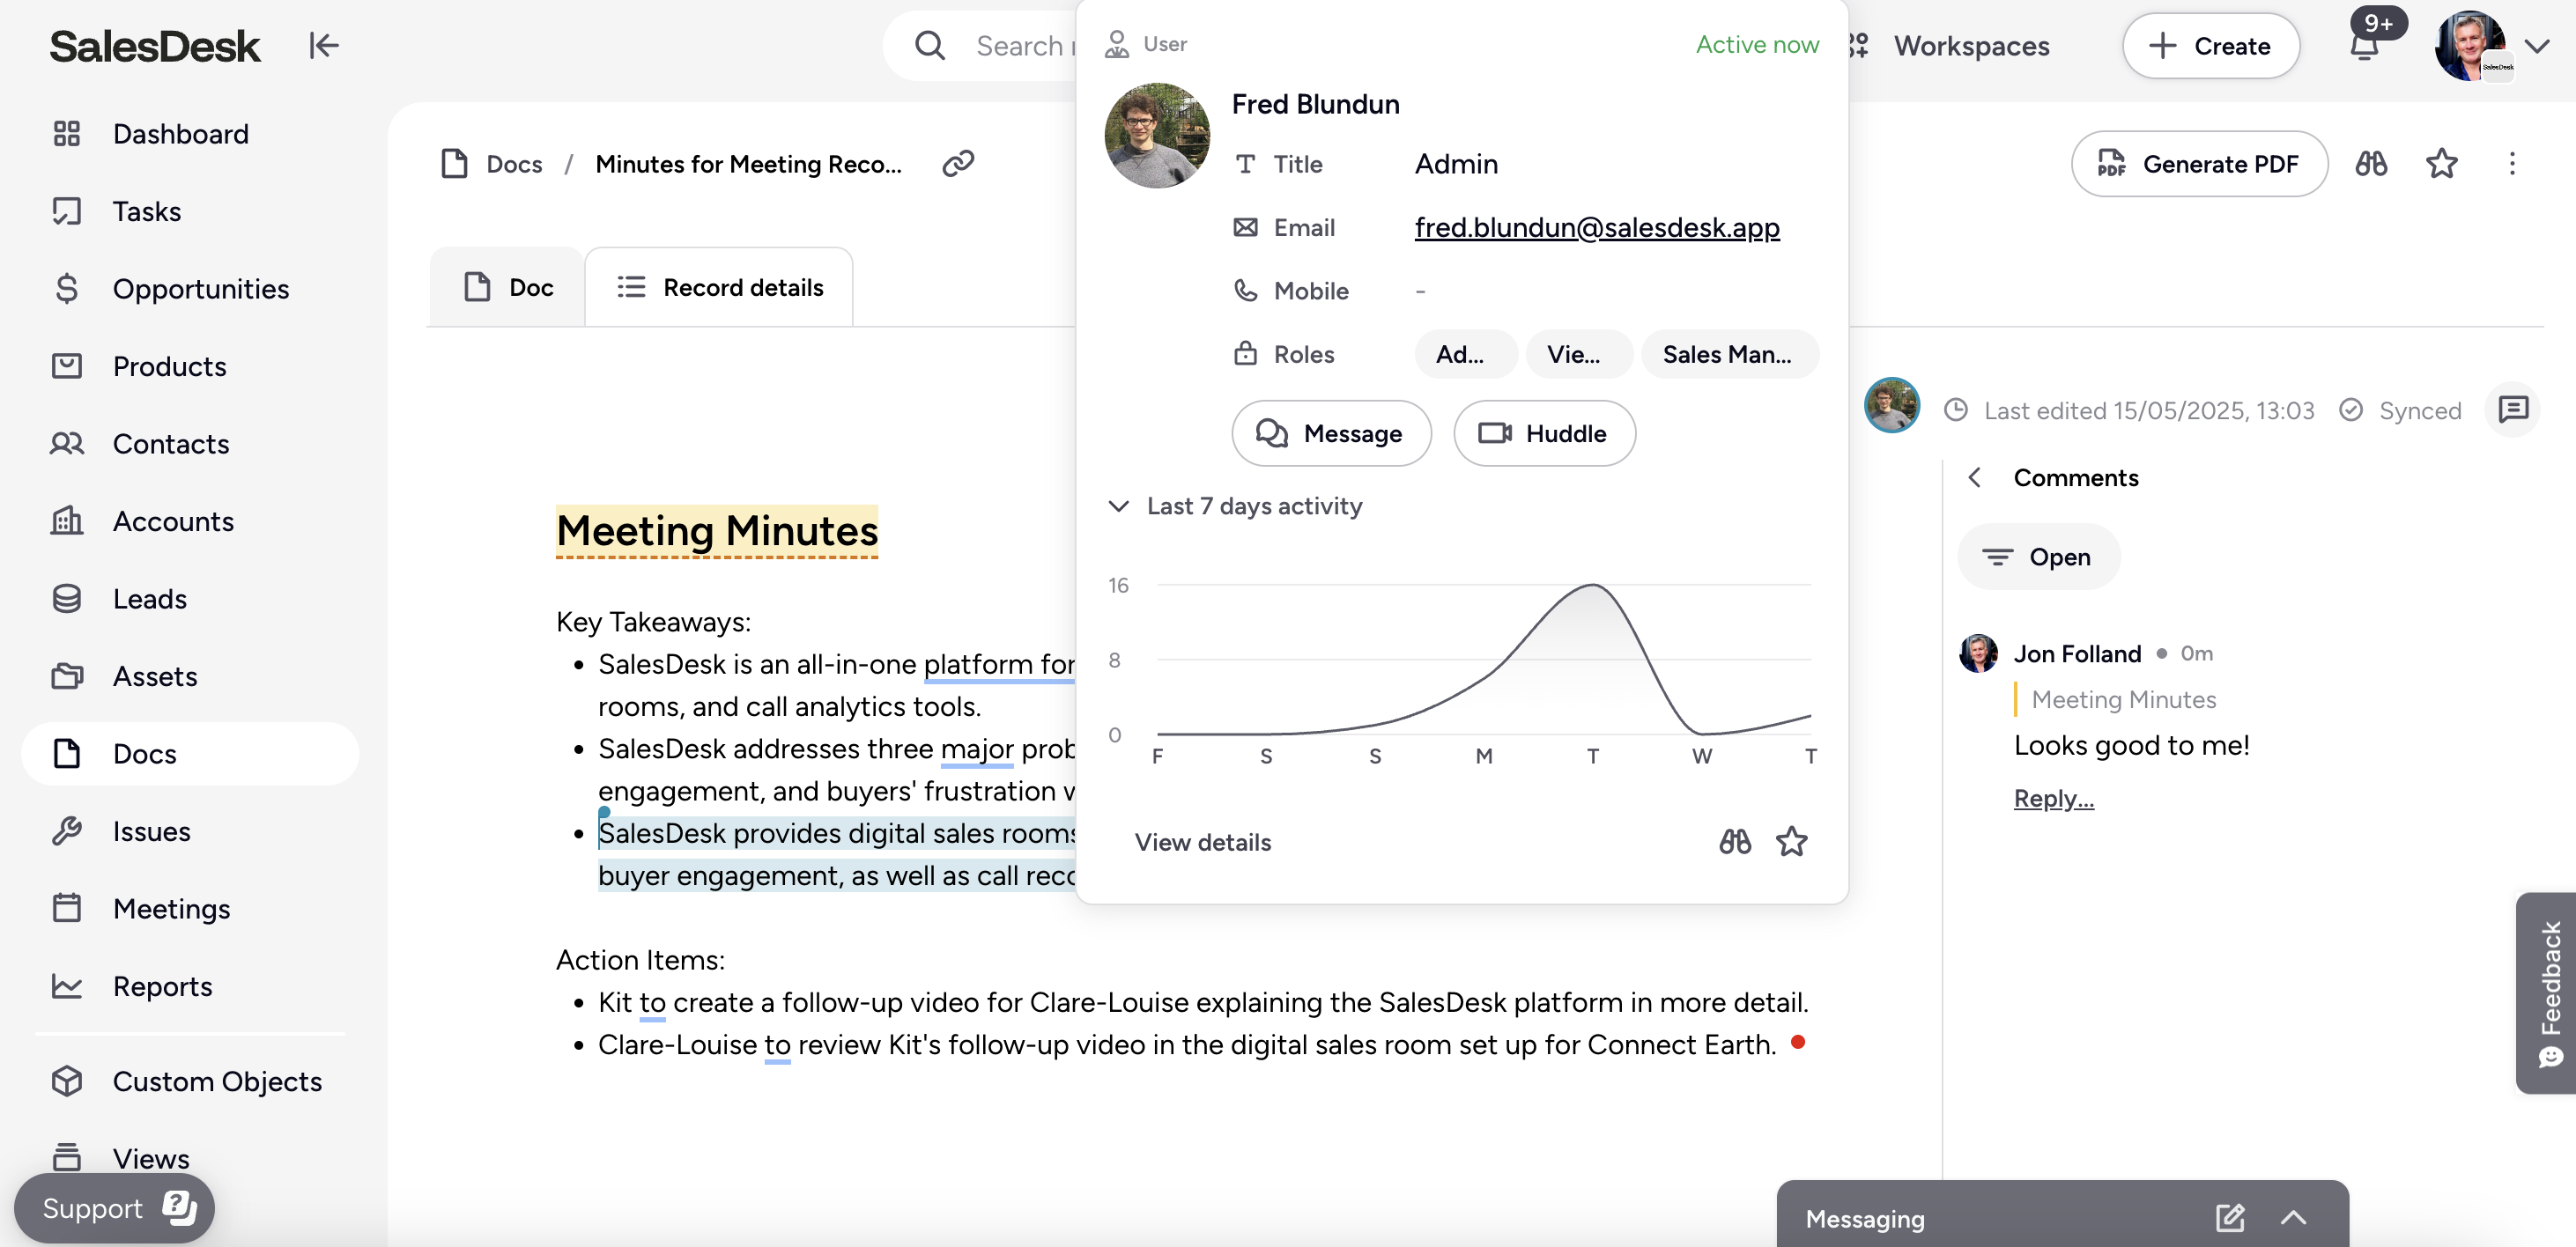Open fred.blundun@salesdesk.app email link
The width and height of the screenshot is (2576, 1247).
click(1596, 228)
